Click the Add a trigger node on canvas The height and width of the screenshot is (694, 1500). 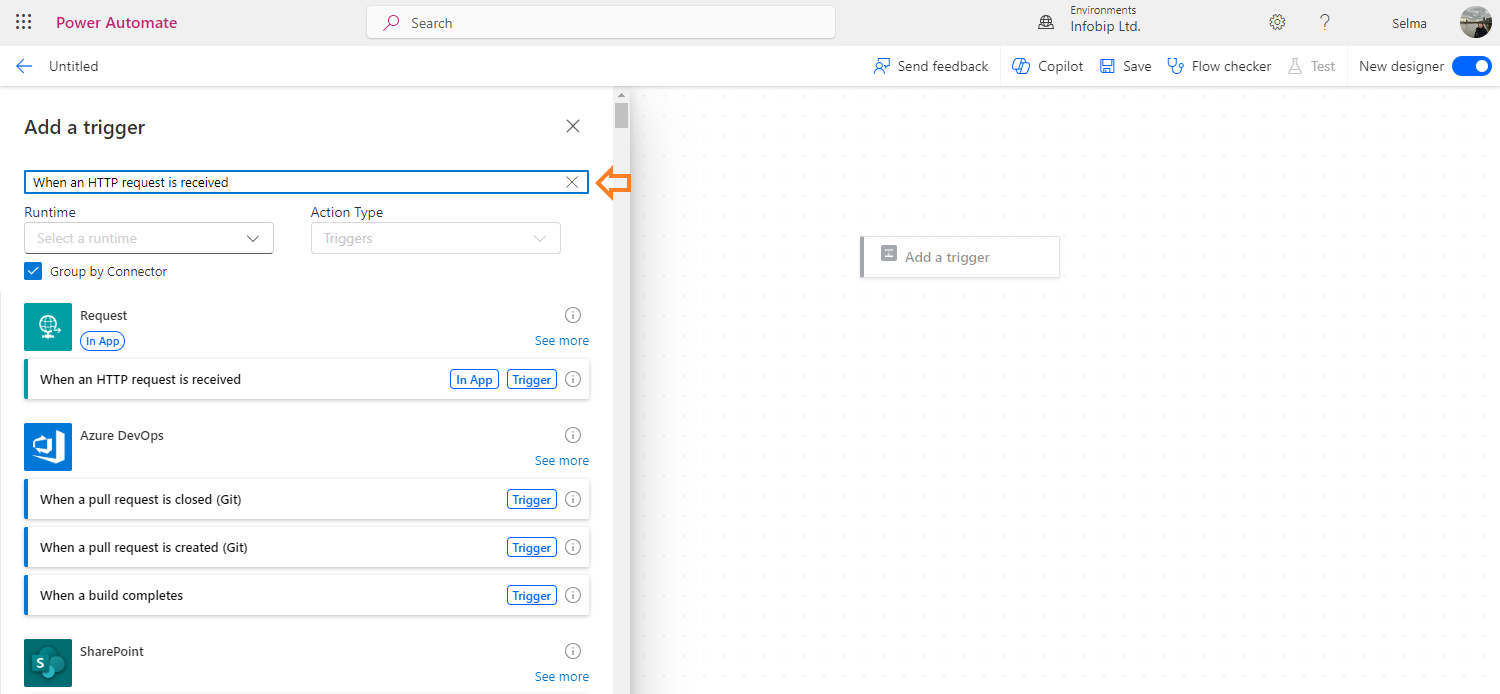click(x=958, y=257)
